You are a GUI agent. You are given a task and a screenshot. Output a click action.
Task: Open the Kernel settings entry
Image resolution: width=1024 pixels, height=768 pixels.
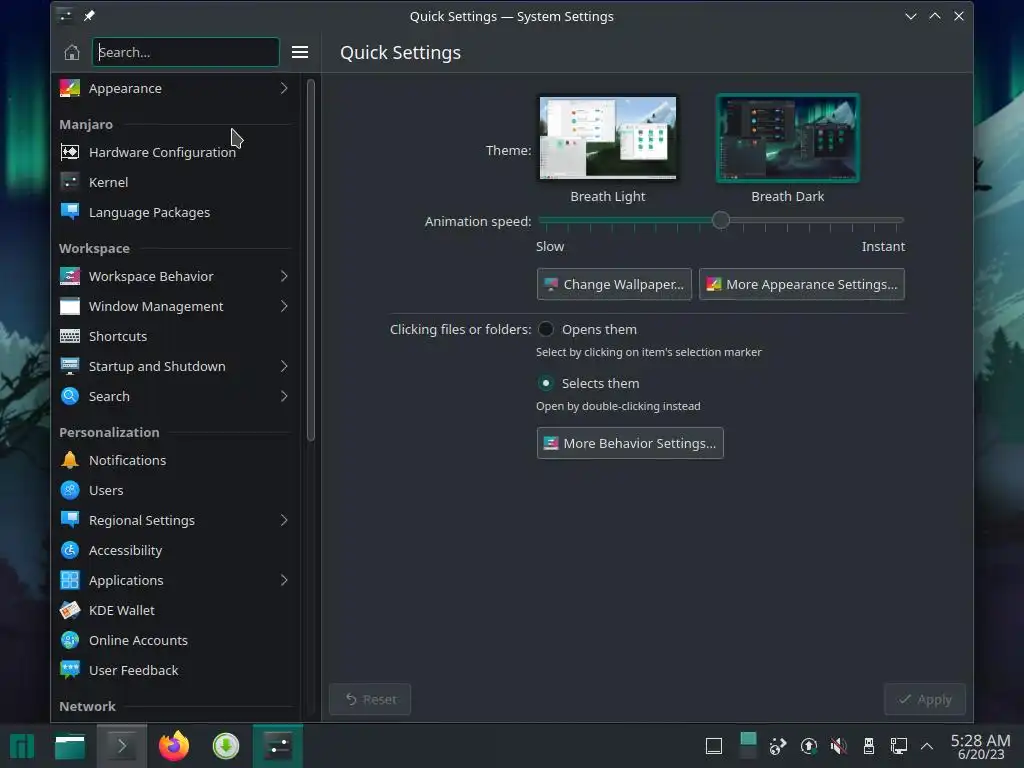coord(175,182)
